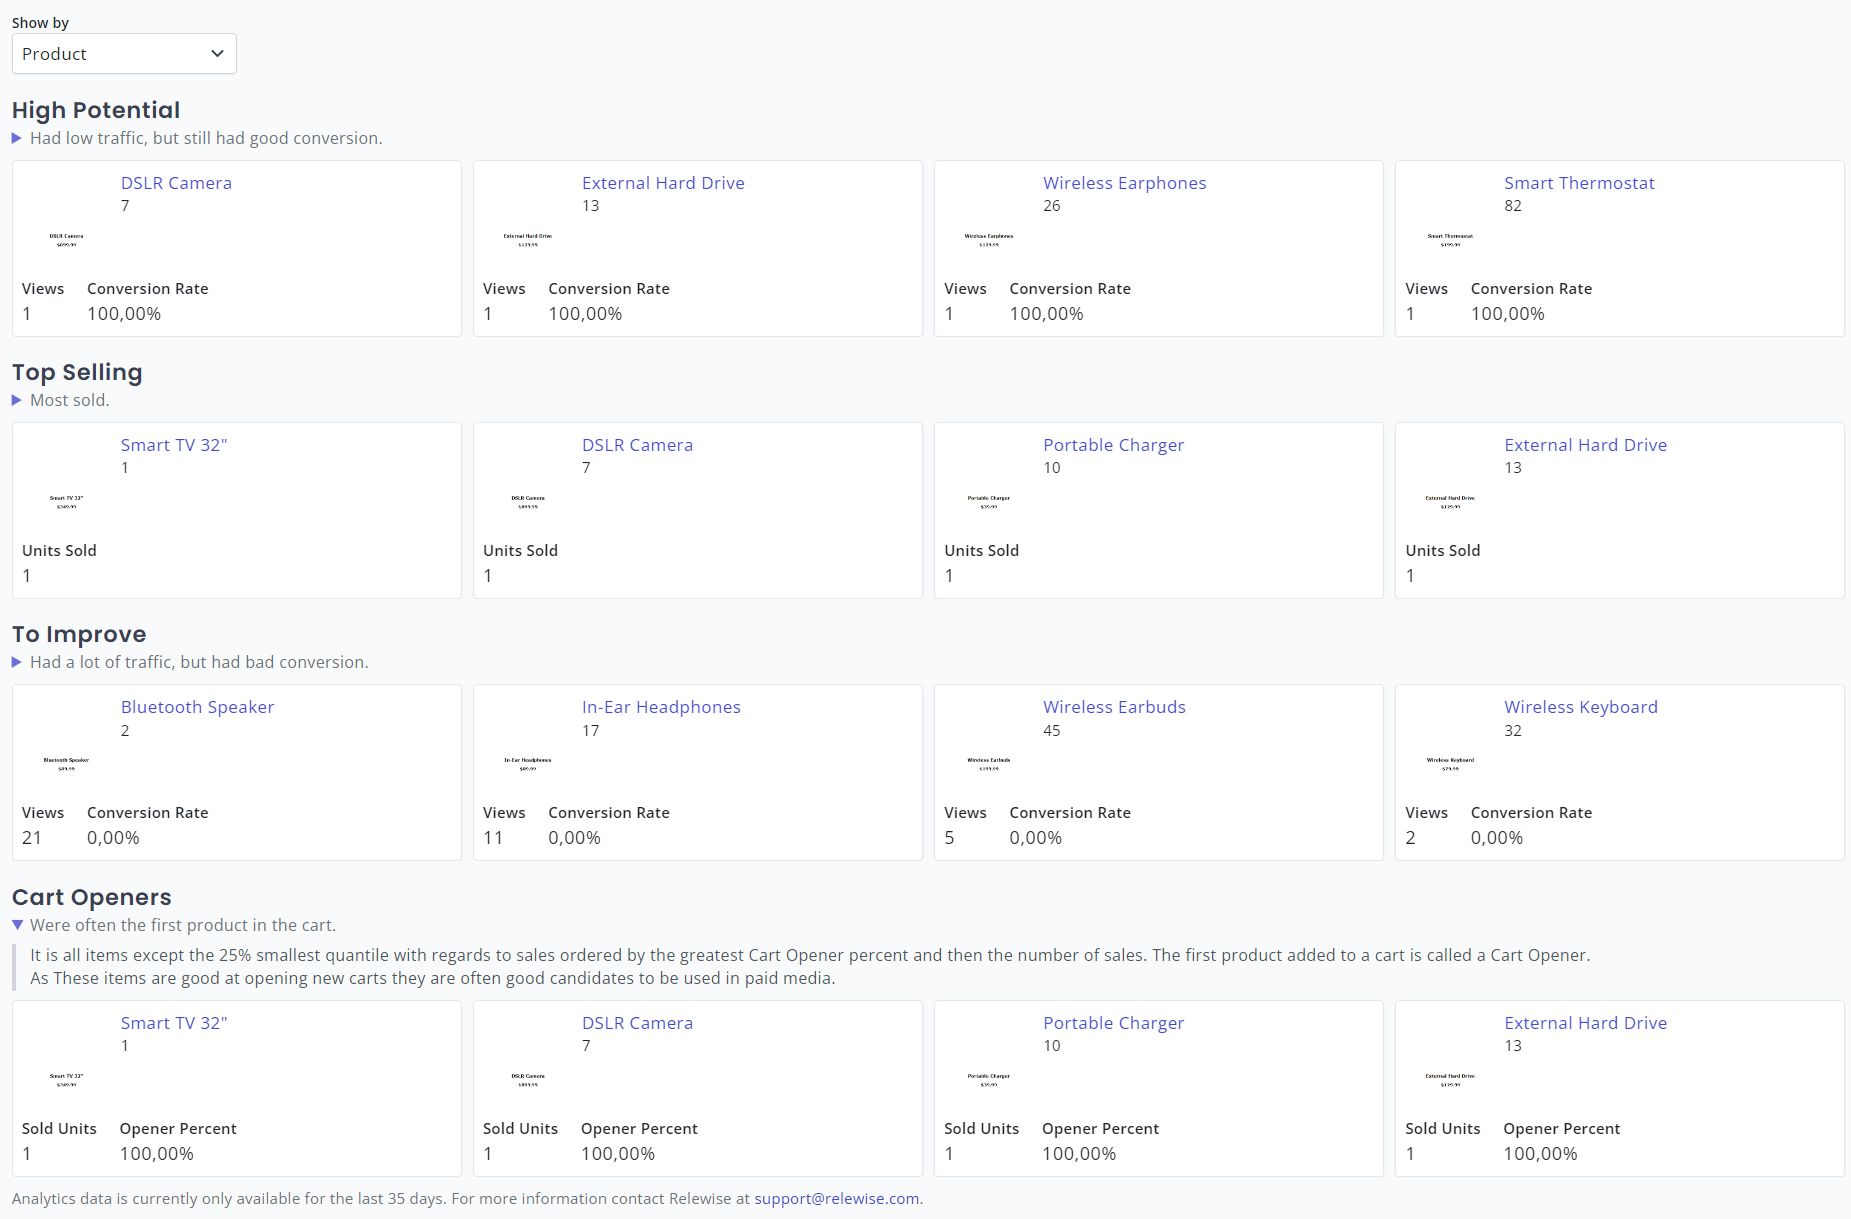Open the DSLR Camera link under High Potential
1851x1219 pixels.
coord(176,183)
